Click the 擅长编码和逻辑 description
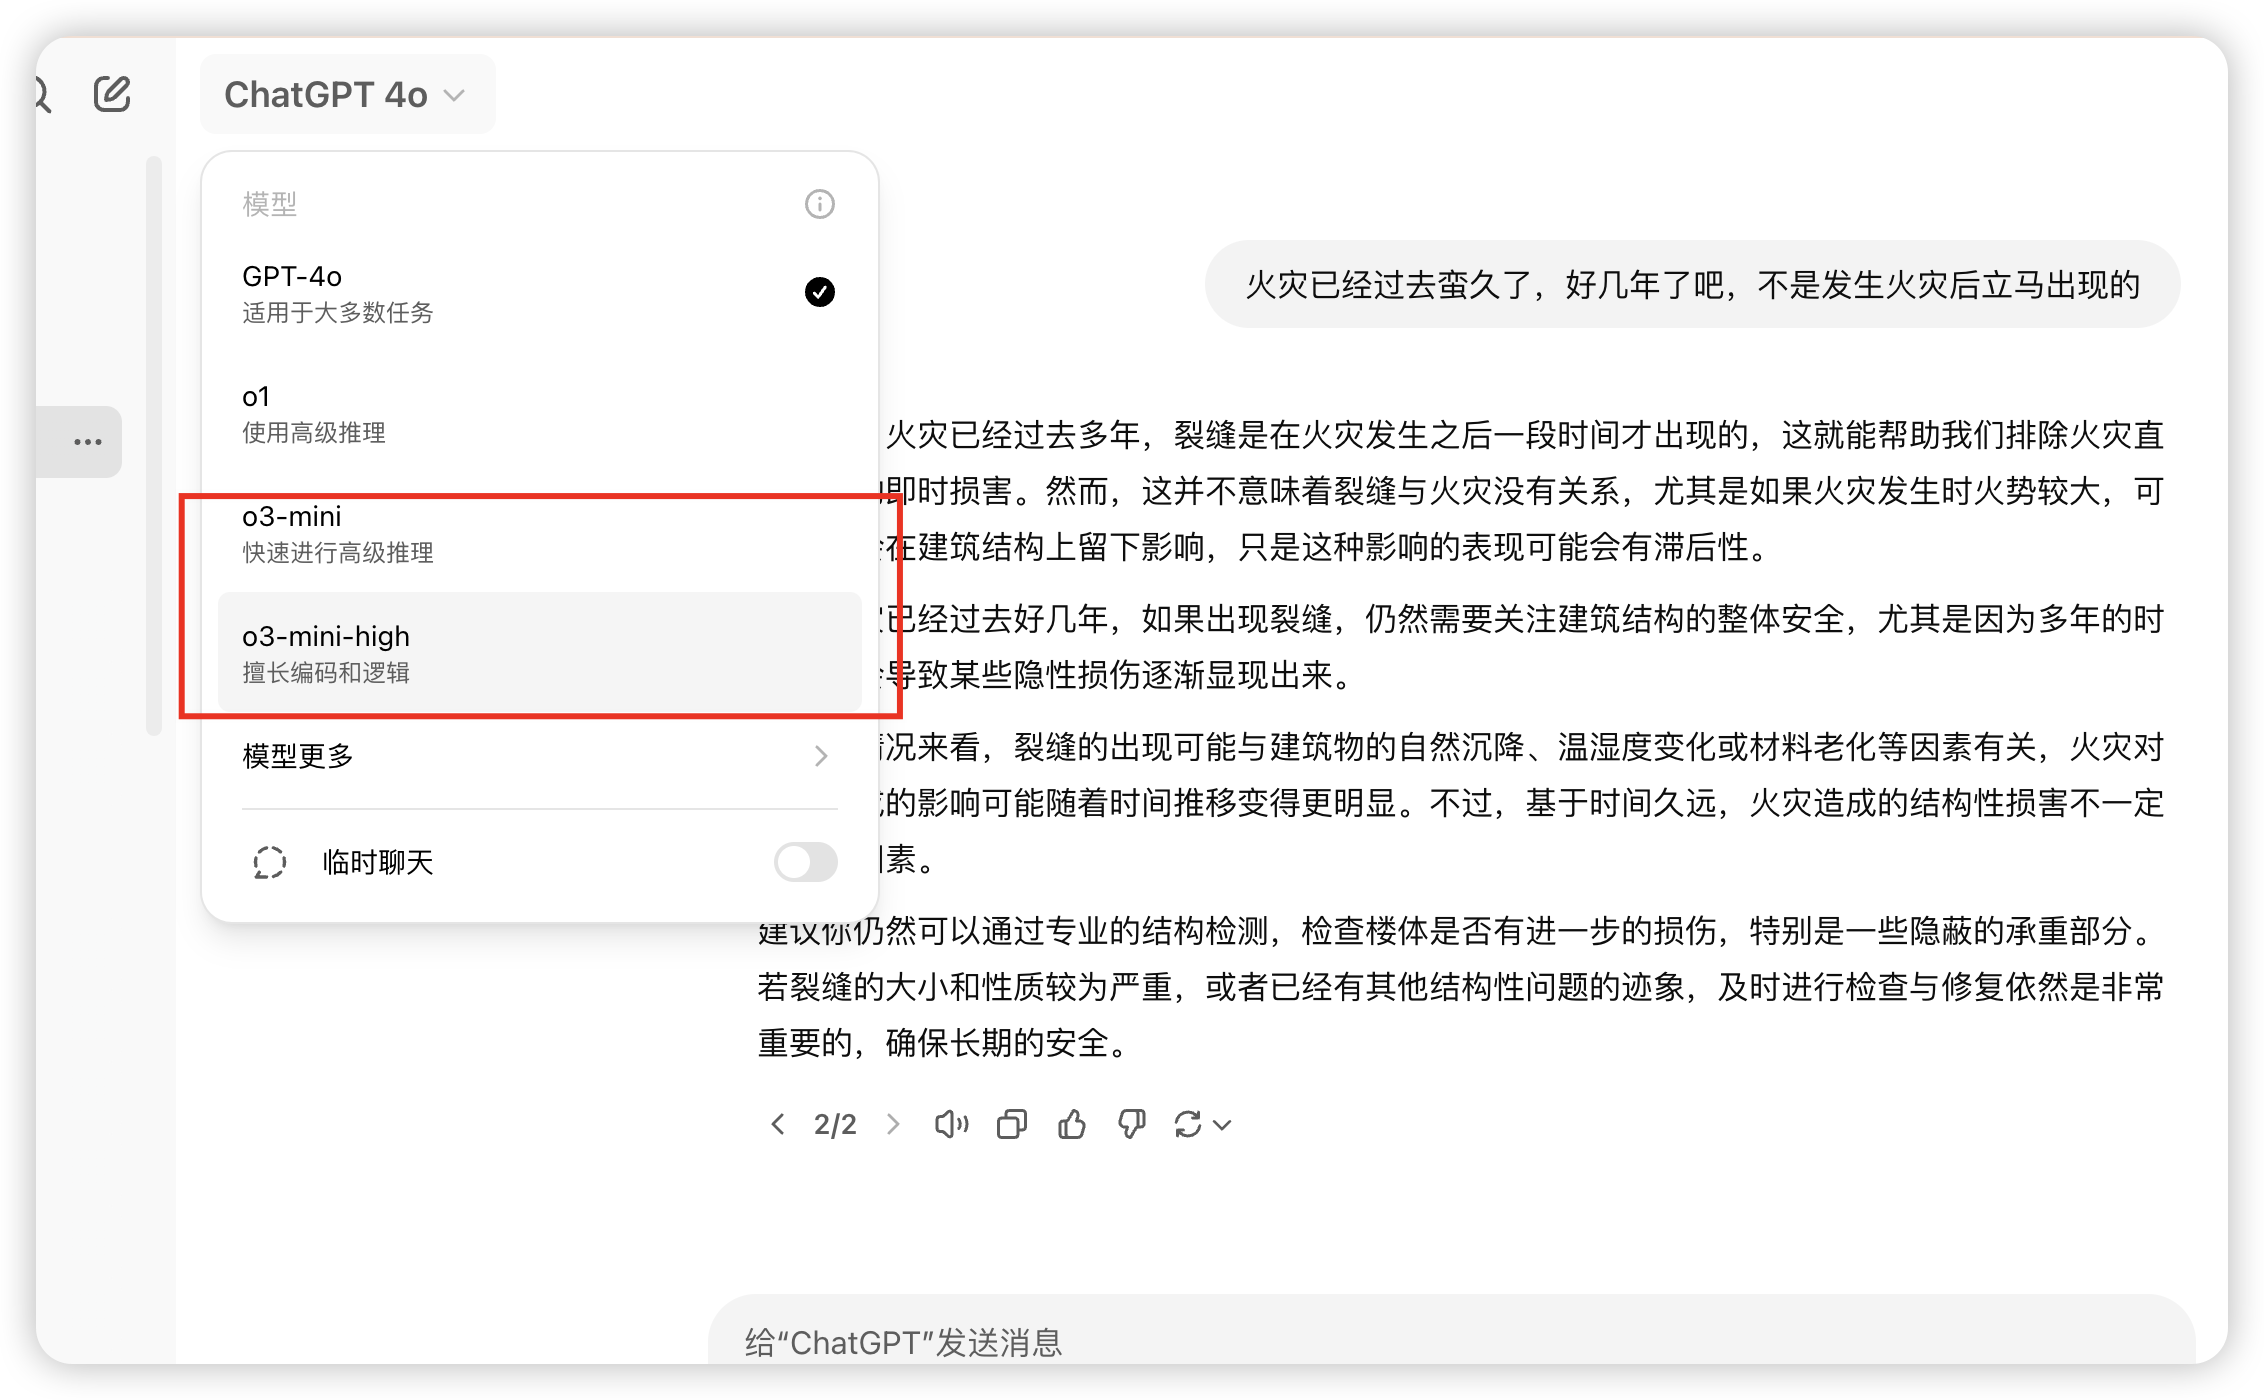The height and width of the screenshot is (1400, 2264). (x=326, y=673)
